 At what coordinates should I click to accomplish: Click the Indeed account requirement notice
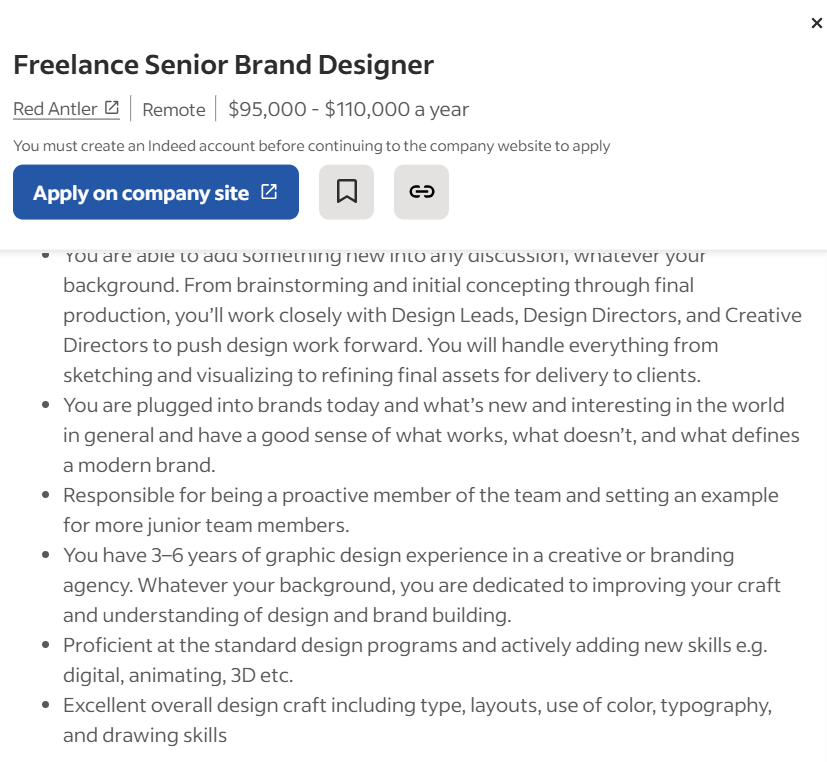tap(311, 146)
